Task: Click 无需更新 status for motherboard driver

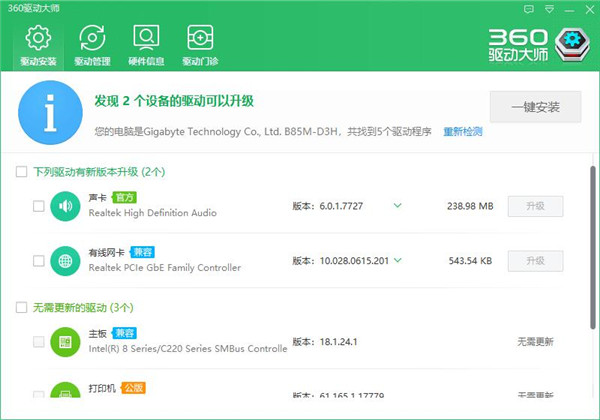Action: pos(535,342)
